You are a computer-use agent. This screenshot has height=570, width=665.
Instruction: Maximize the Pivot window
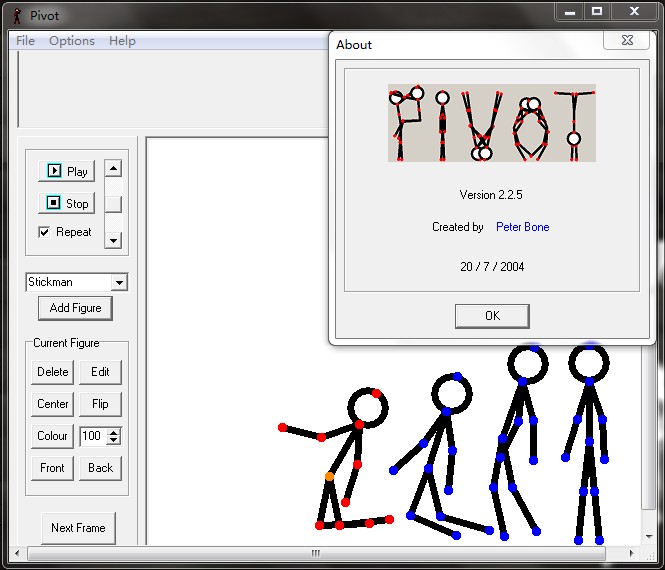pyautogui.click(x=597, y=11)
